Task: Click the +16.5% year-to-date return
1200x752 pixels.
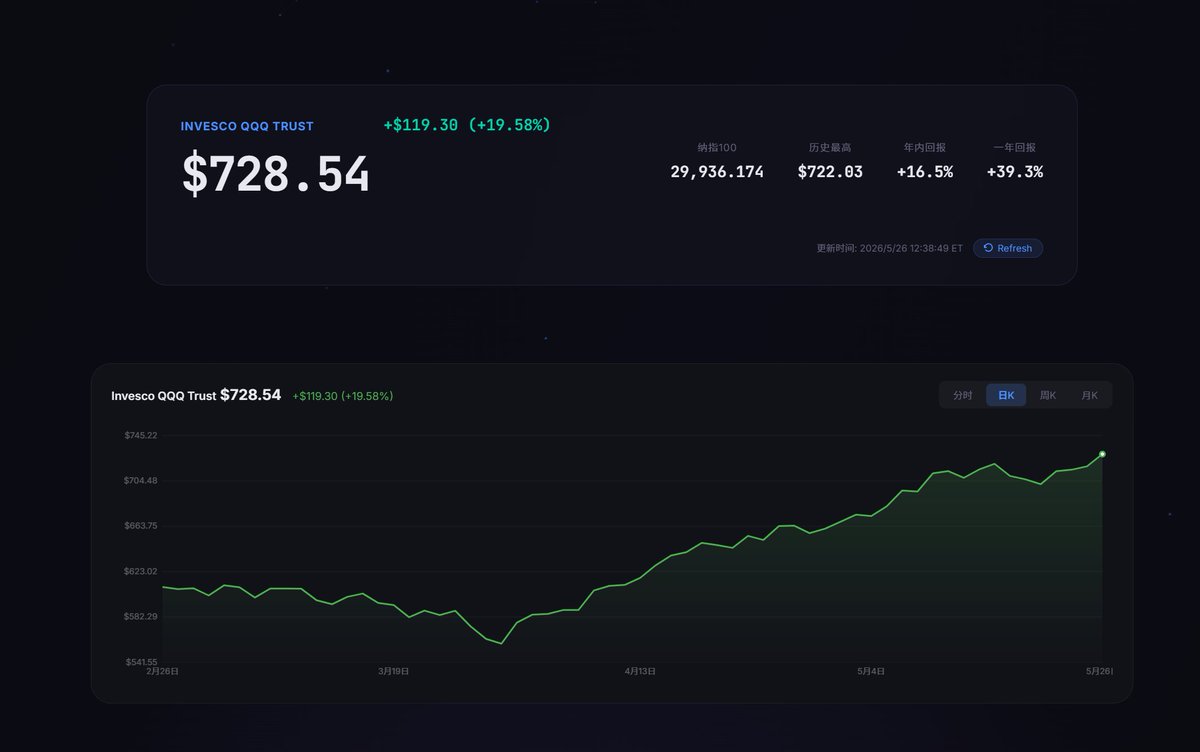Action: click(925, 172)
